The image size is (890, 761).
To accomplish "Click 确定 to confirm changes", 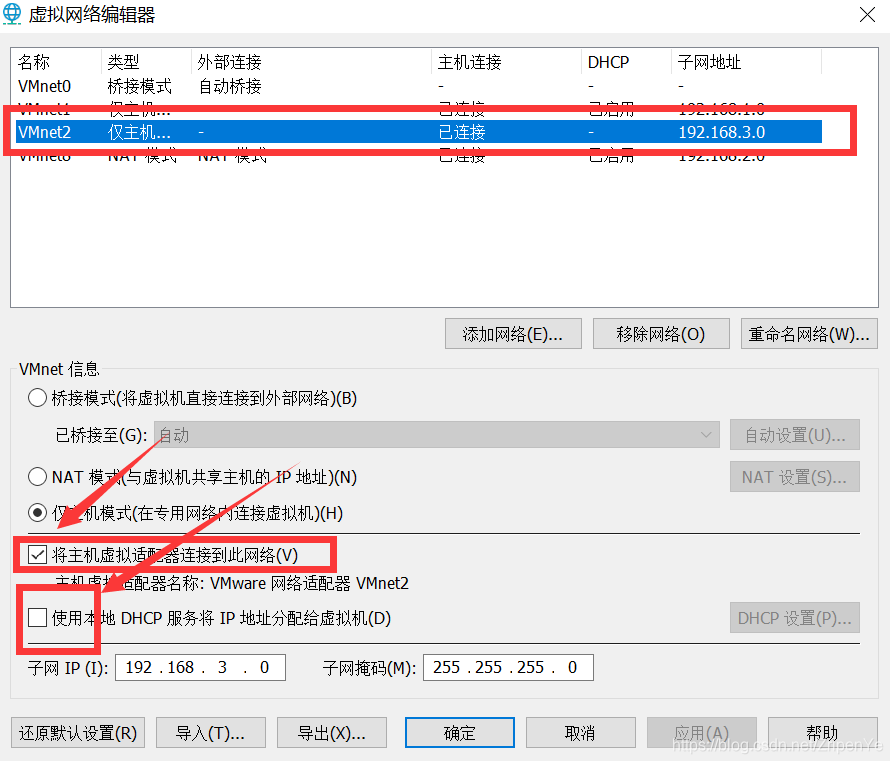I will 459,732.
